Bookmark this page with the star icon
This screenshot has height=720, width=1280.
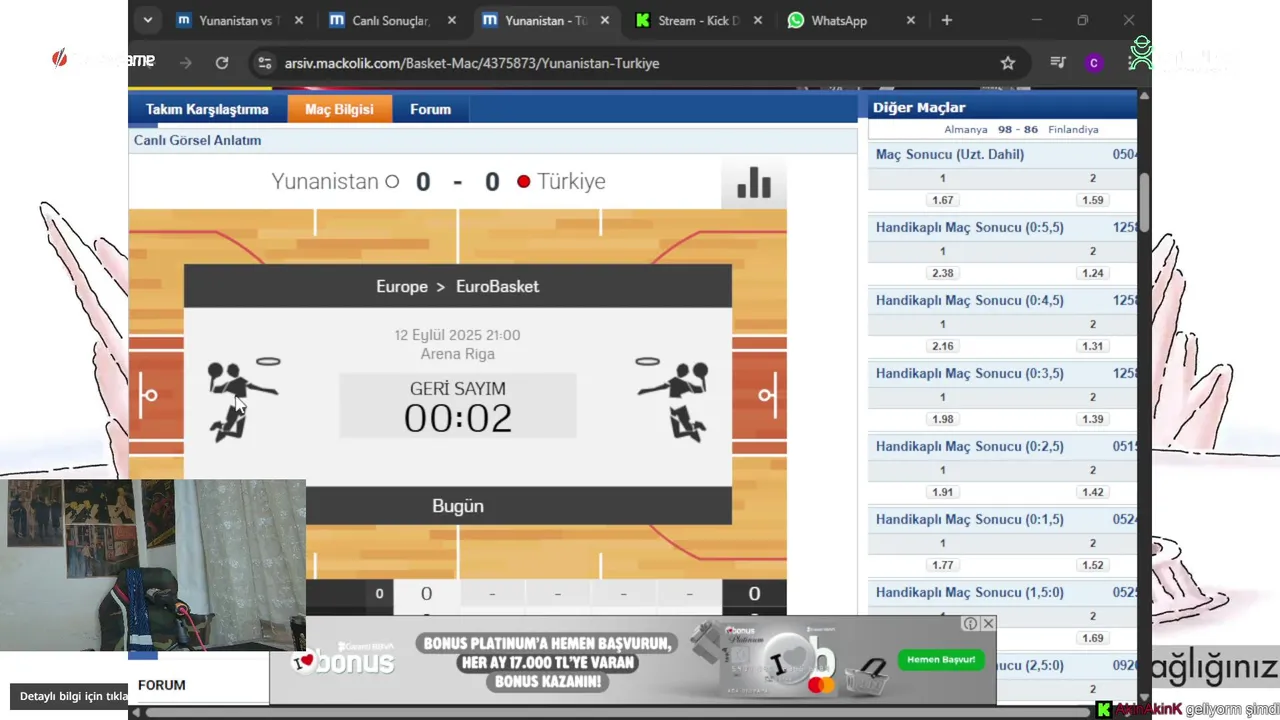click(1008, 63)
